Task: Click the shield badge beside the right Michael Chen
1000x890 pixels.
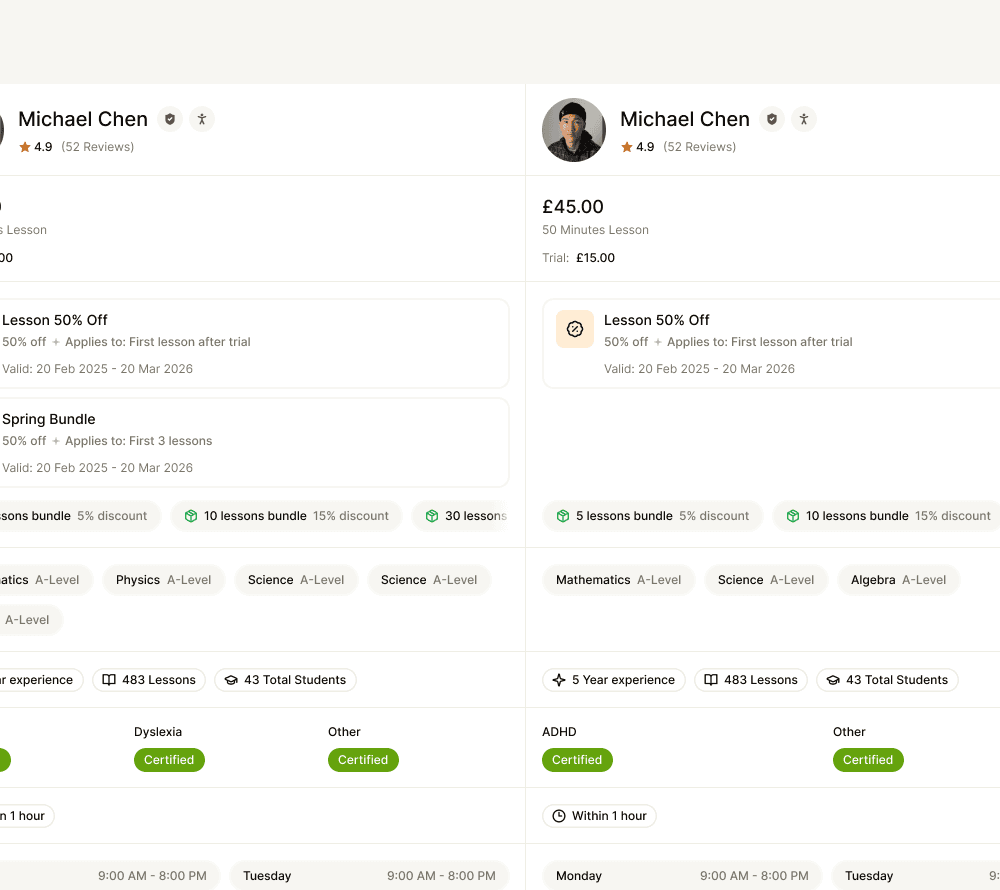Action: 772,119
